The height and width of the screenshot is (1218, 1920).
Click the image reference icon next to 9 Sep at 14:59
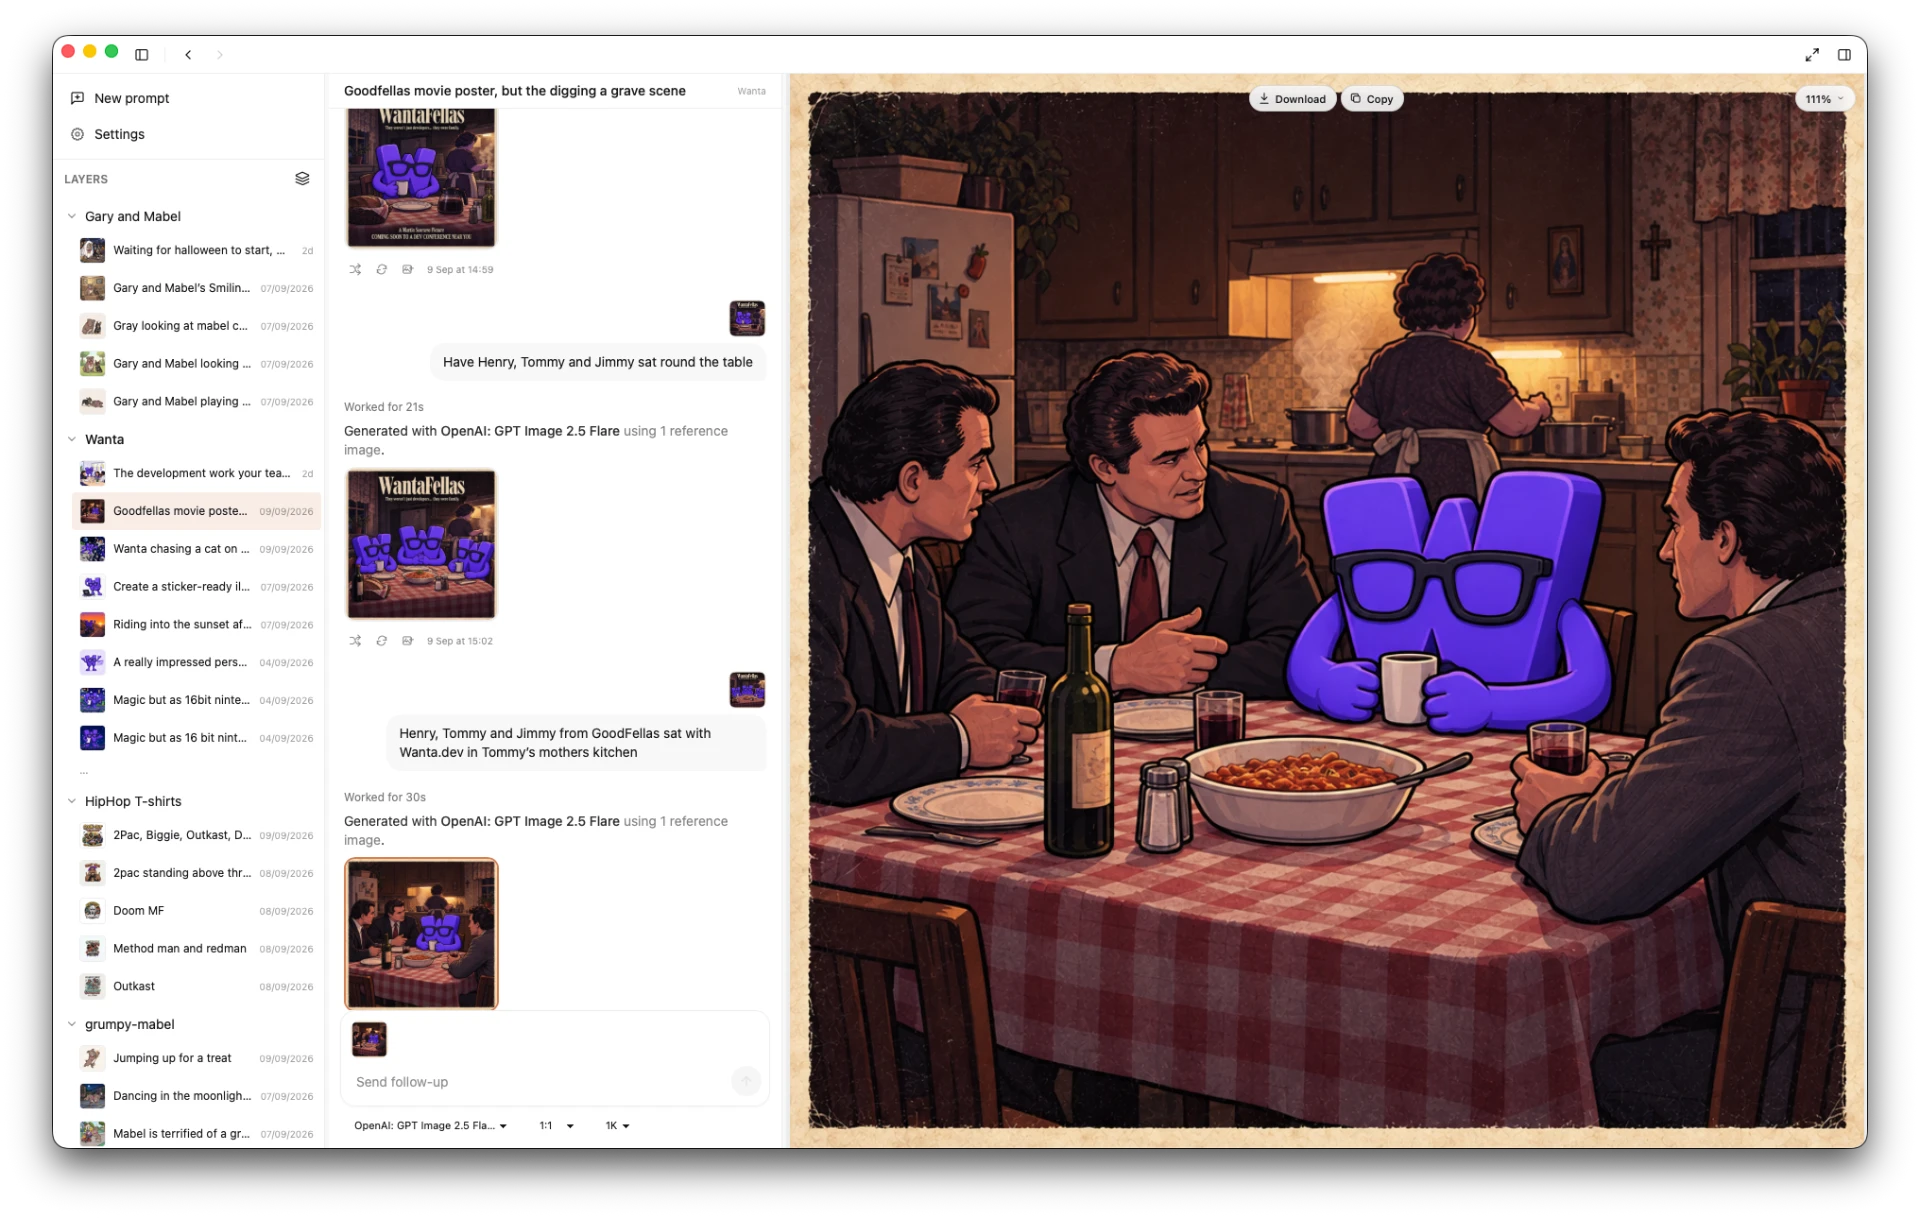pos(407,270)
